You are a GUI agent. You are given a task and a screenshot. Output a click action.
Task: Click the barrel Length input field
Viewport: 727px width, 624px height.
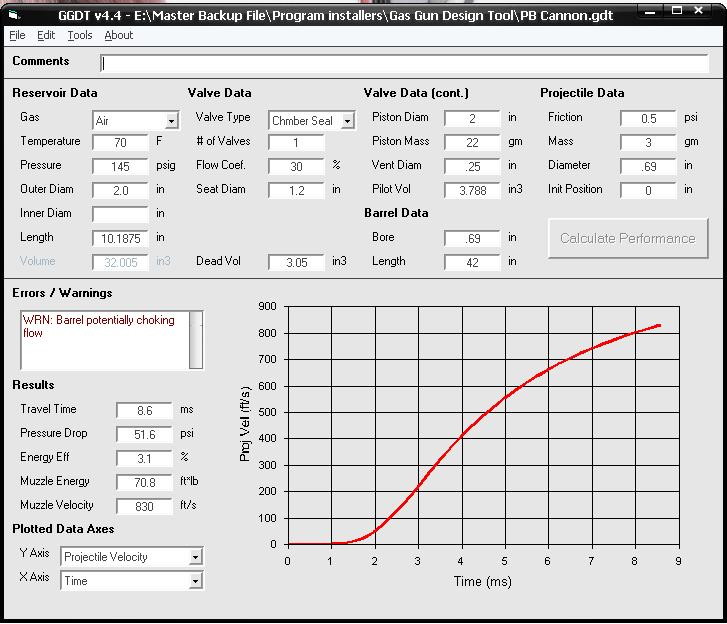point(472,262)
